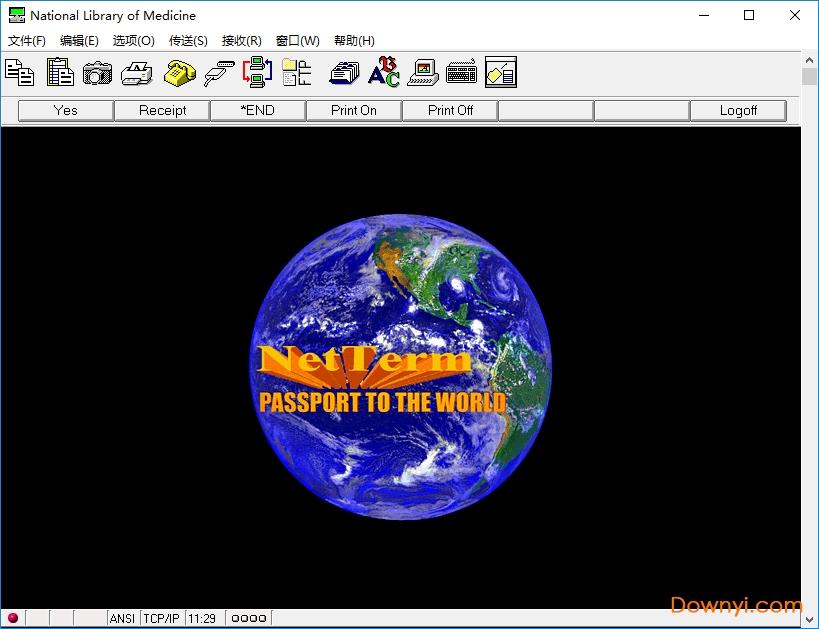Open the 文件(F) menu
The width and height of the screenshot is (819, 629).
tap(27, 41)
